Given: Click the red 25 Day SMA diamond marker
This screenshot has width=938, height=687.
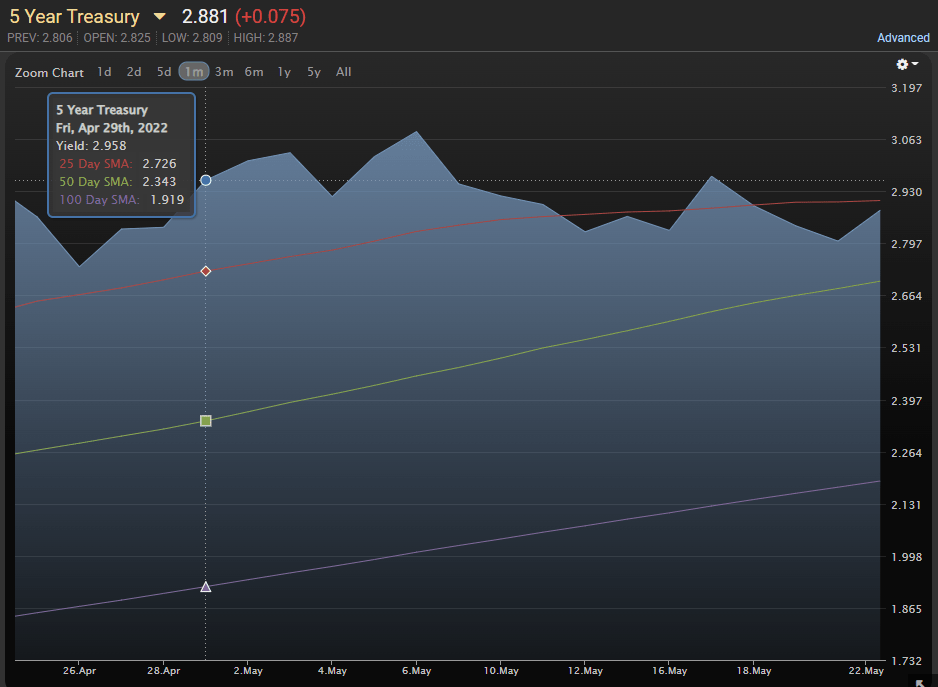Looking at the screenshot, I should (206, 271).
